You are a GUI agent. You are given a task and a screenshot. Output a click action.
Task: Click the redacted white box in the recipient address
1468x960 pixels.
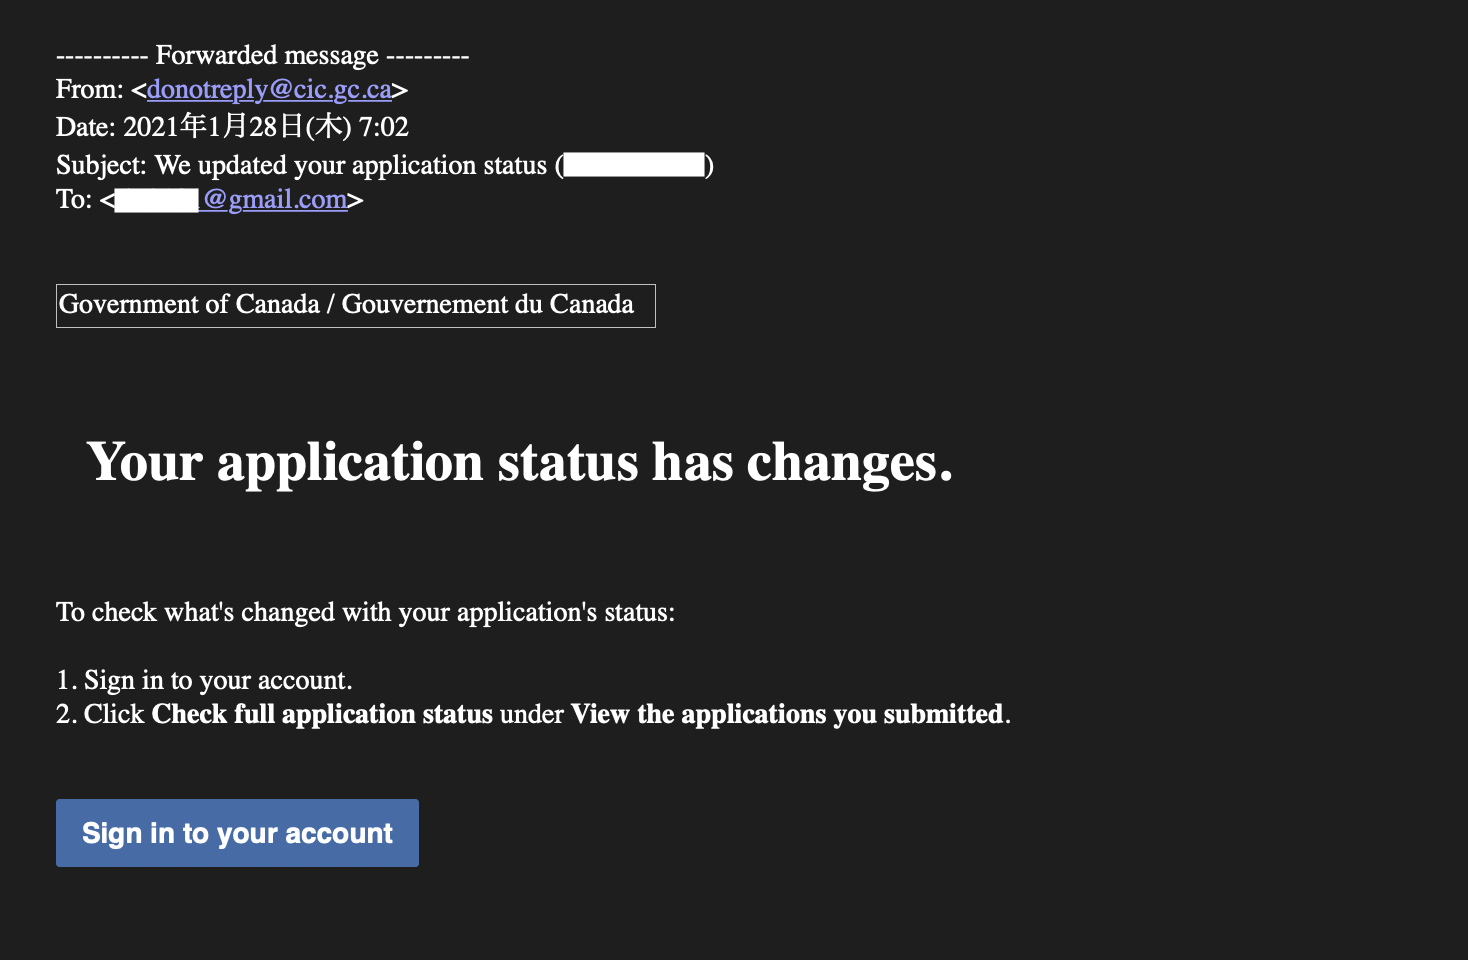pos(157,200)
